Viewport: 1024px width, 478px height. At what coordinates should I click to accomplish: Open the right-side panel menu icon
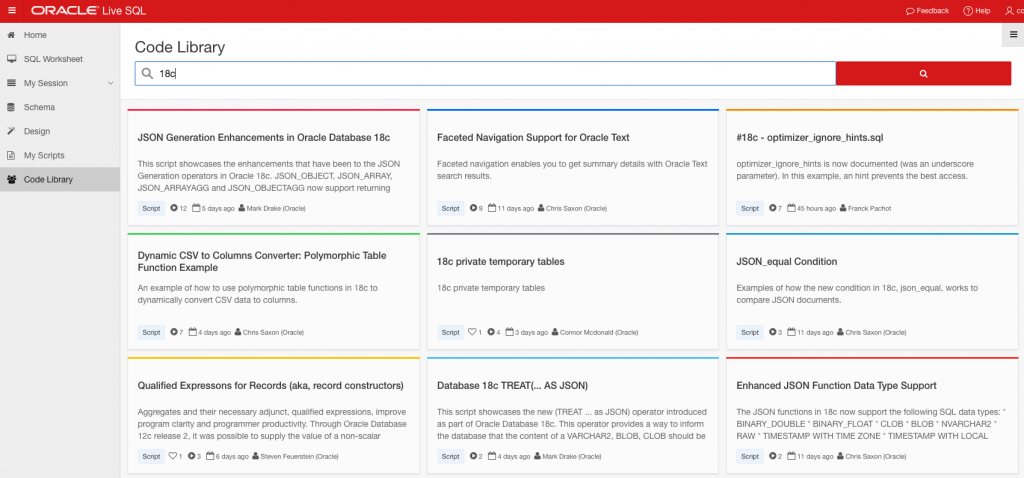click(1012, 34)
